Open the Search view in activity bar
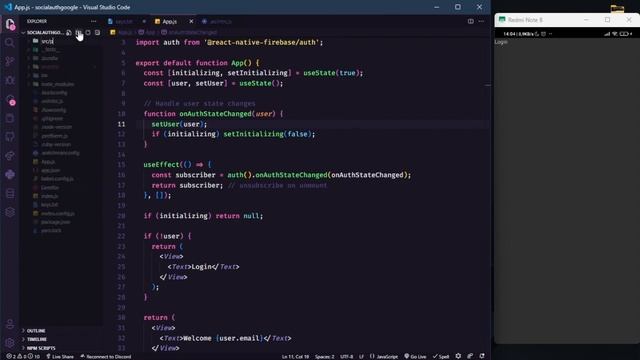Viewport: 640px width, 360px height. coord(10,43)
